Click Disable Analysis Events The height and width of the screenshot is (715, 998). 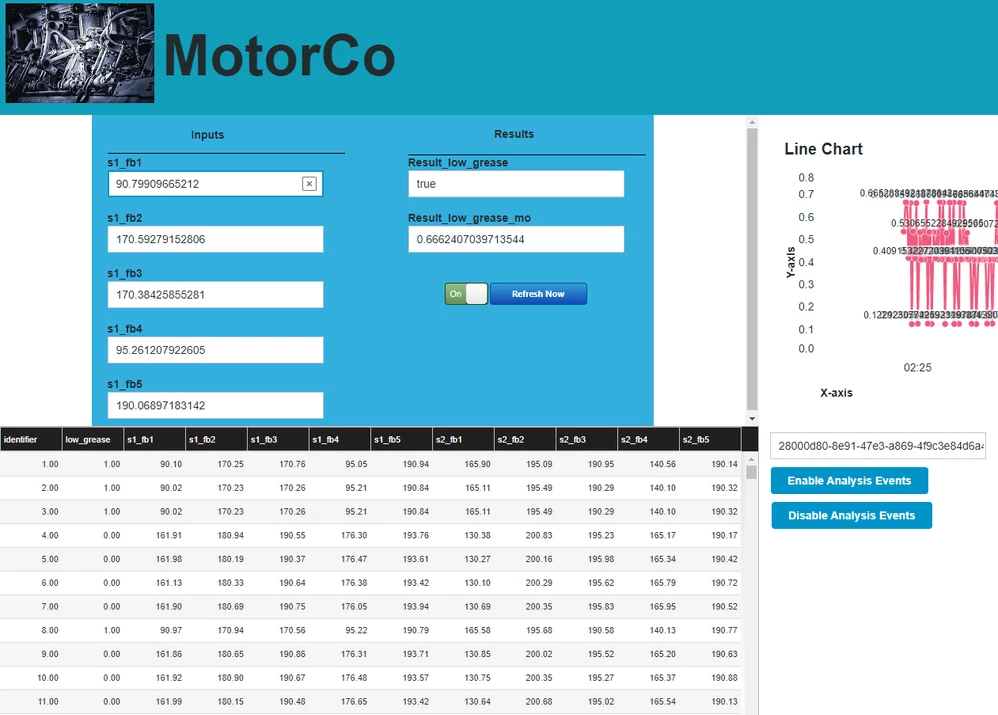(x=852, y=516)
